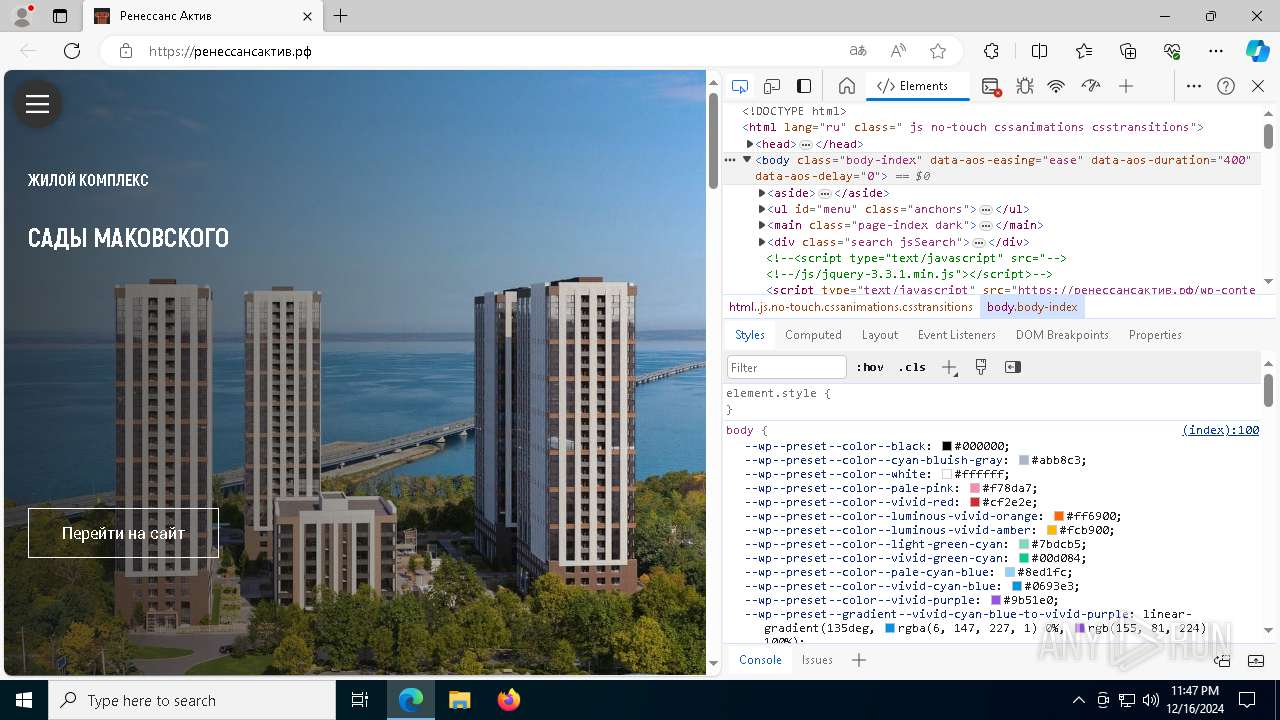Switch to the Styles tab
1280x720 pixels.
[x=750, y=335]
